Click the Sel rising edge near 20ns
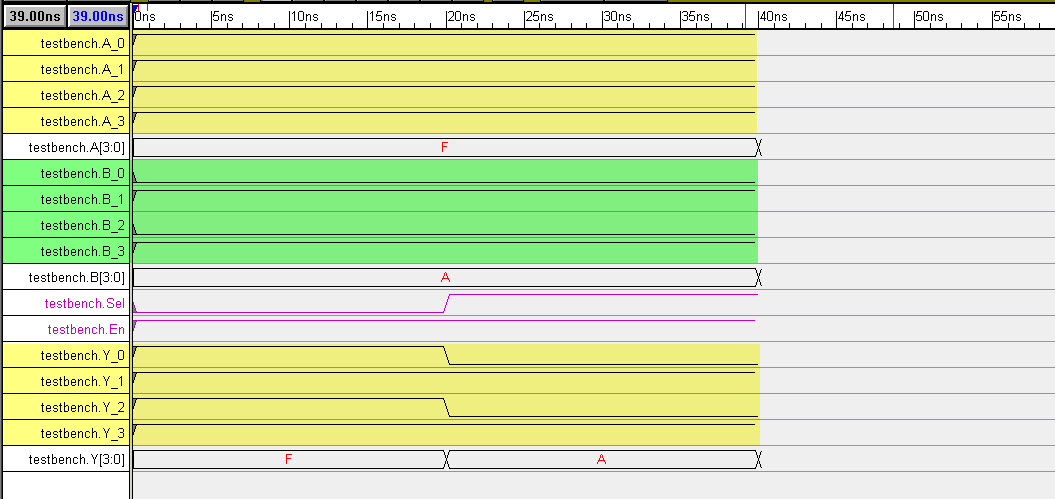 tap(447, 303)
